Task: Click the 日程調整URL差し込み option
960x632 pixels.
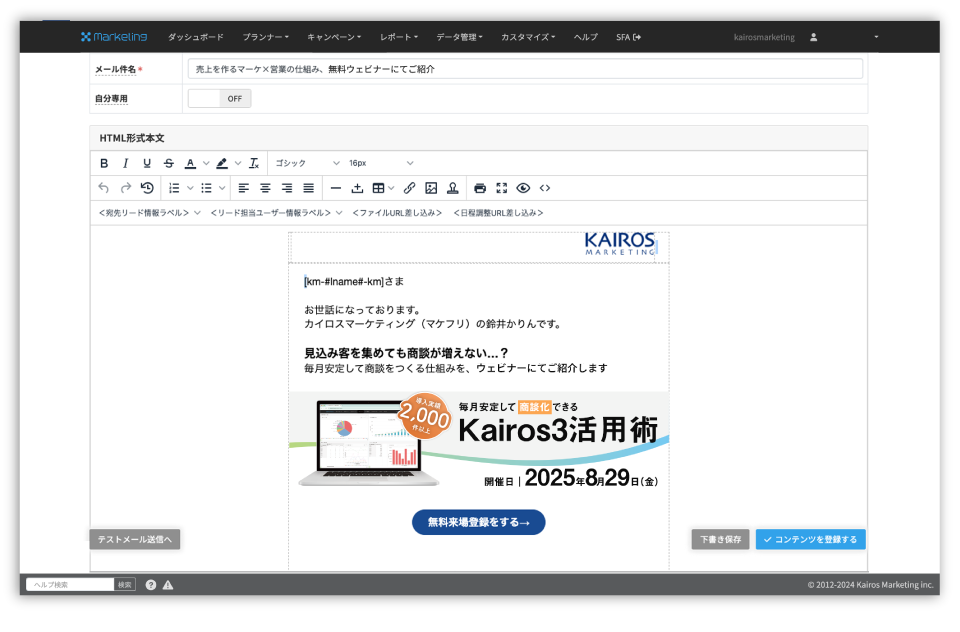Action: (498, 213)
